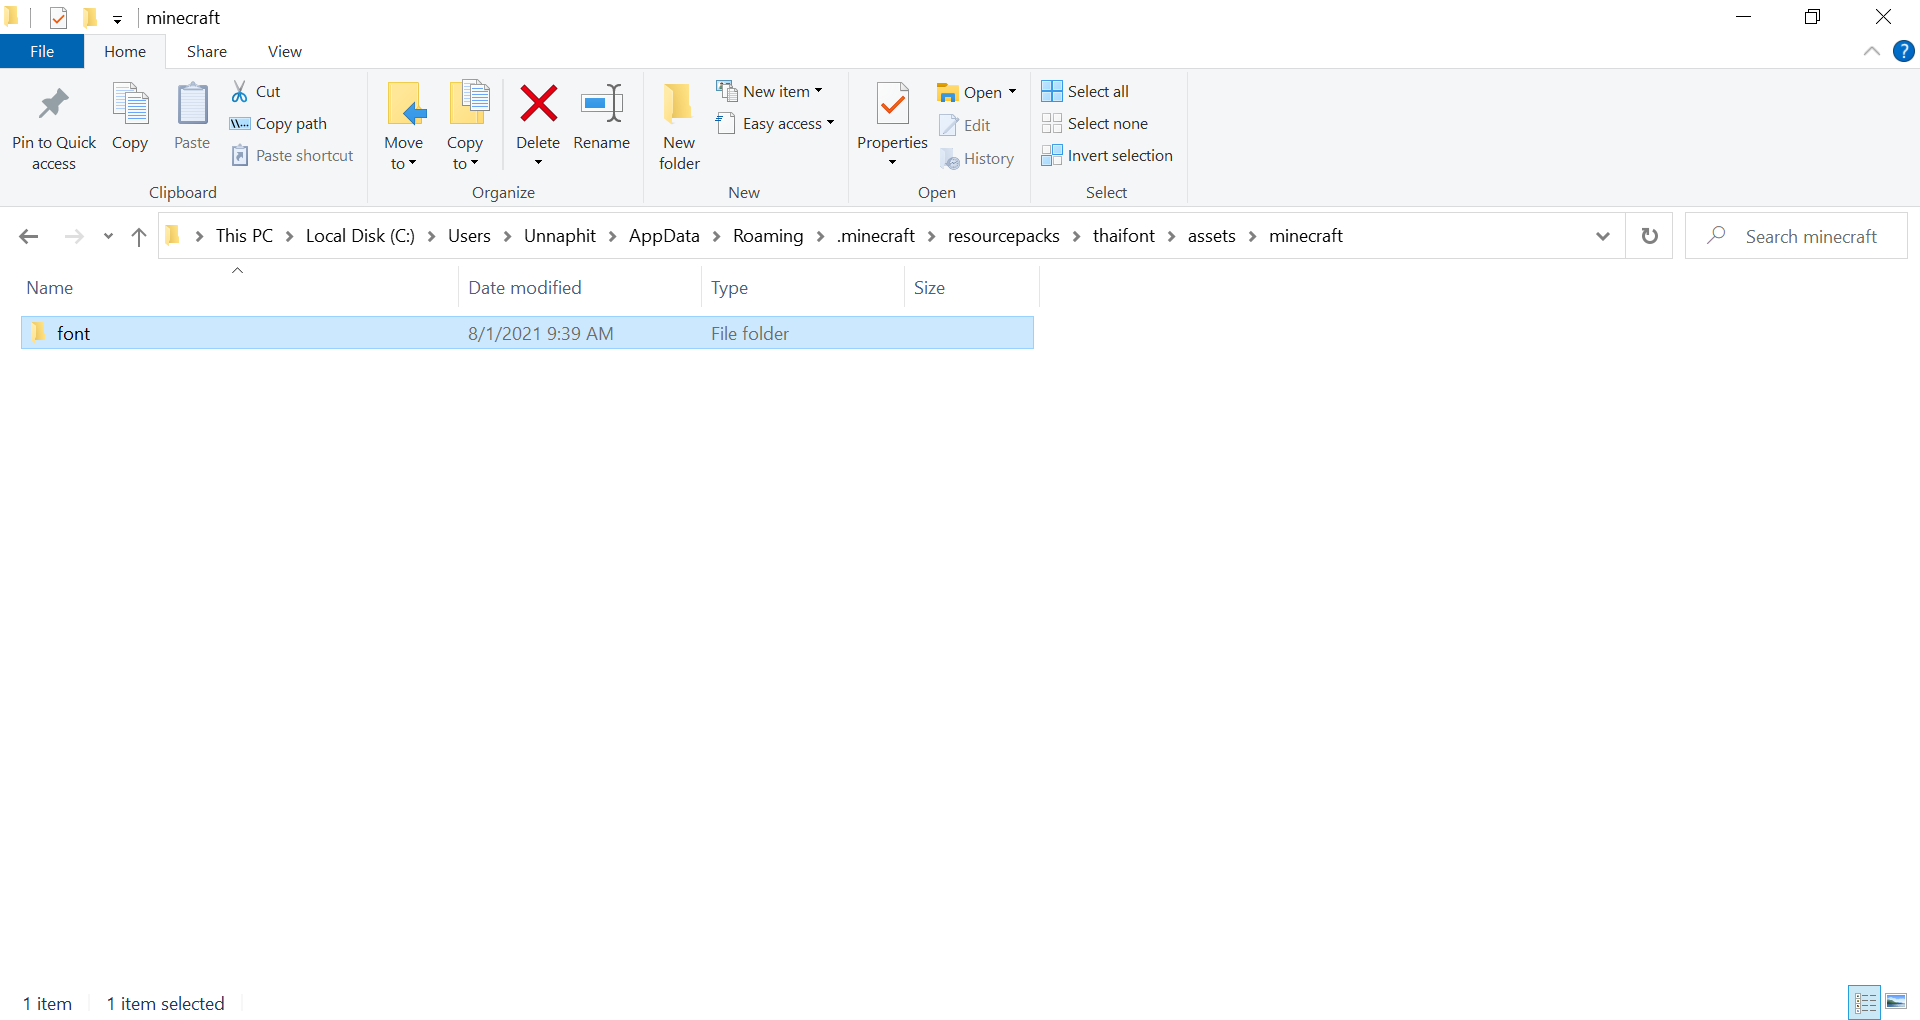This screenshot has width=1920, height=1020.
Task: Navigate to This PC breadcrumb
Action: coord(244,235)
